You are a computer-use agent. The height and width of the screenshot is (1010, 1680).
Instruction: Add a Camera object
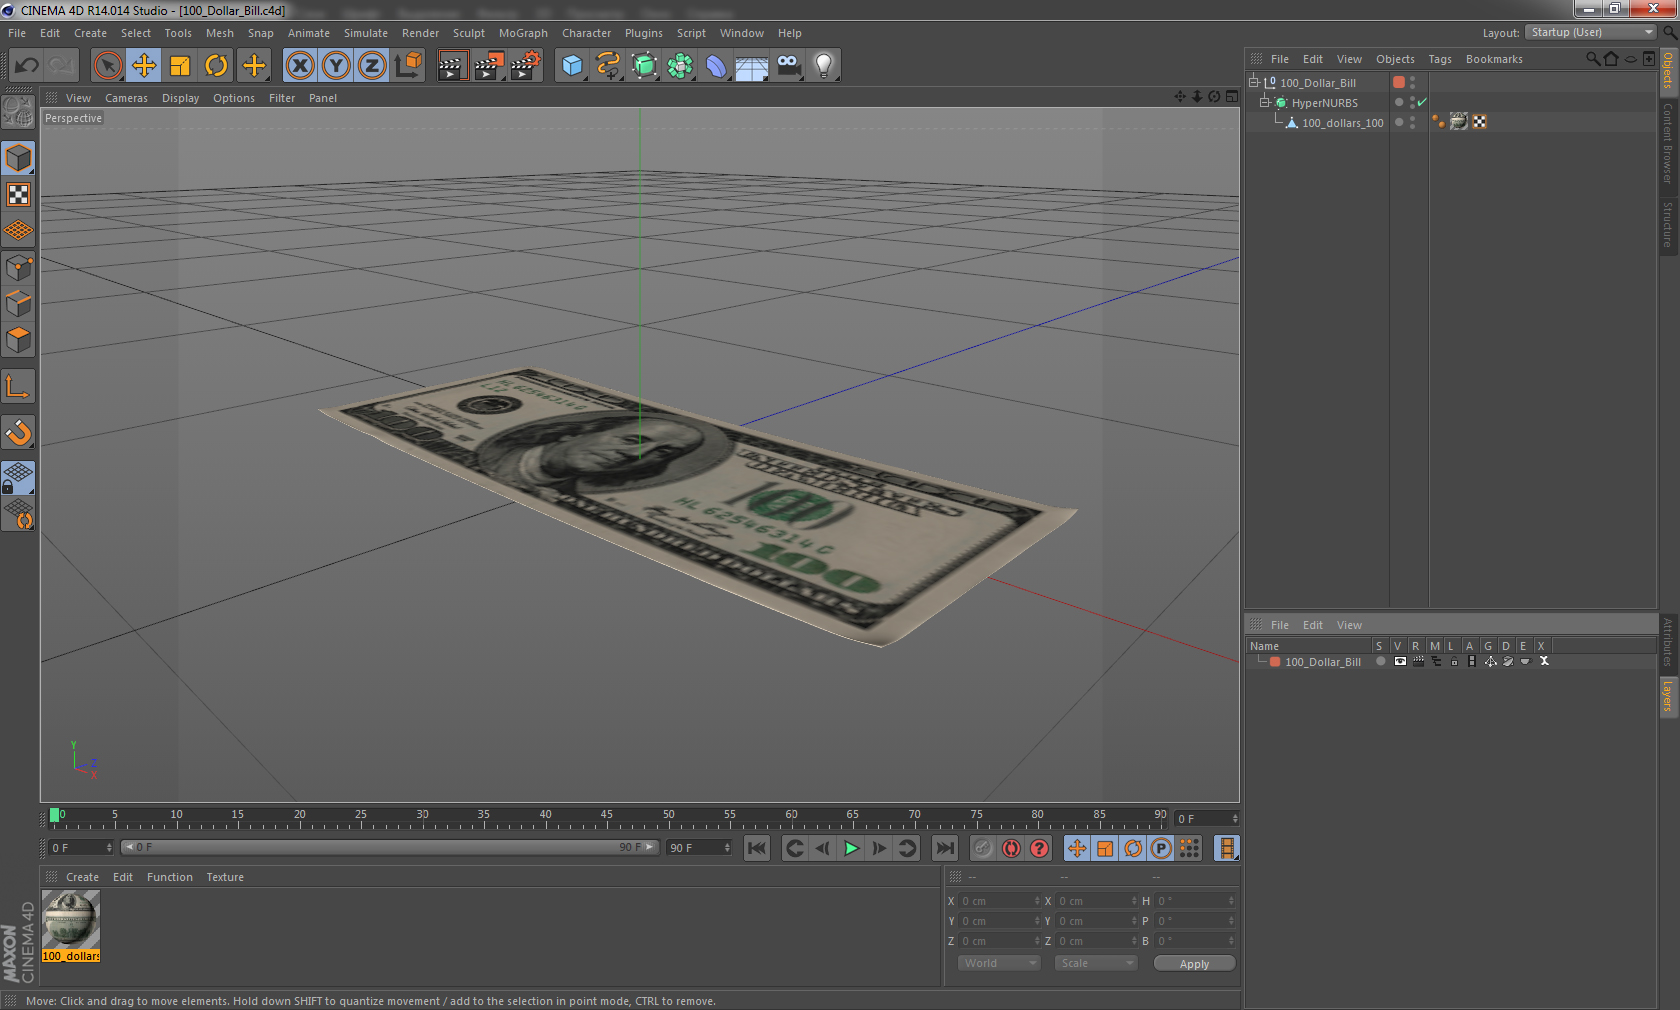[789, 66]
